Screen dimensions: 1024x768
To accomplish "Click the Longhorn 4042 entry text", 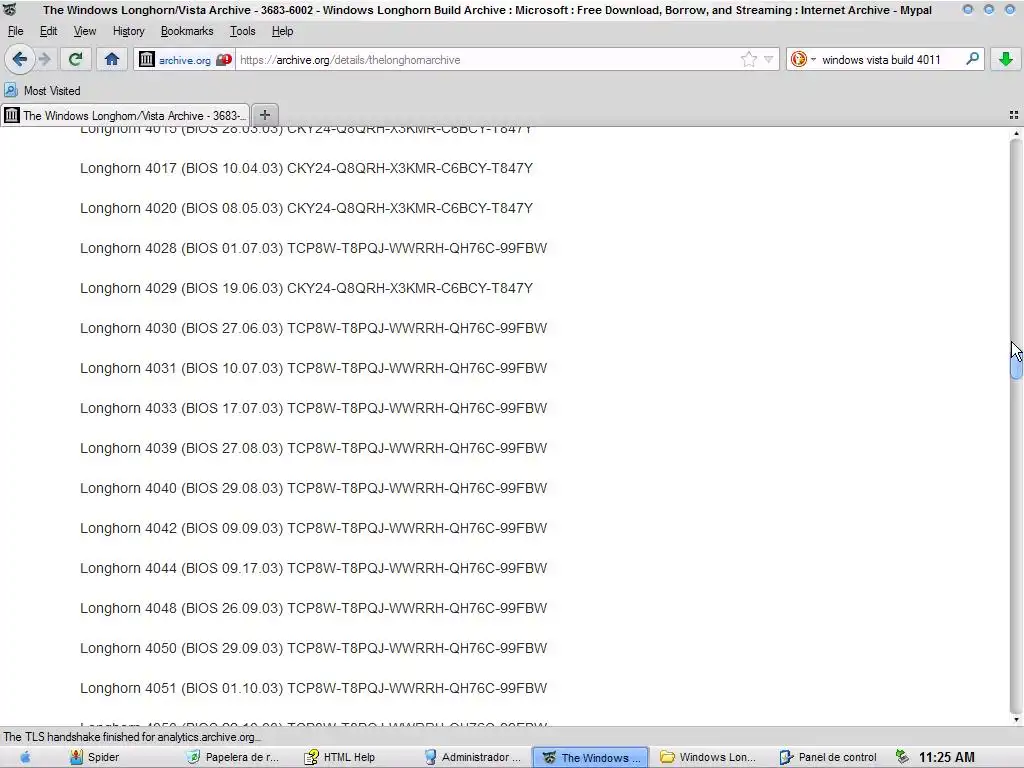I will point(313,528).
